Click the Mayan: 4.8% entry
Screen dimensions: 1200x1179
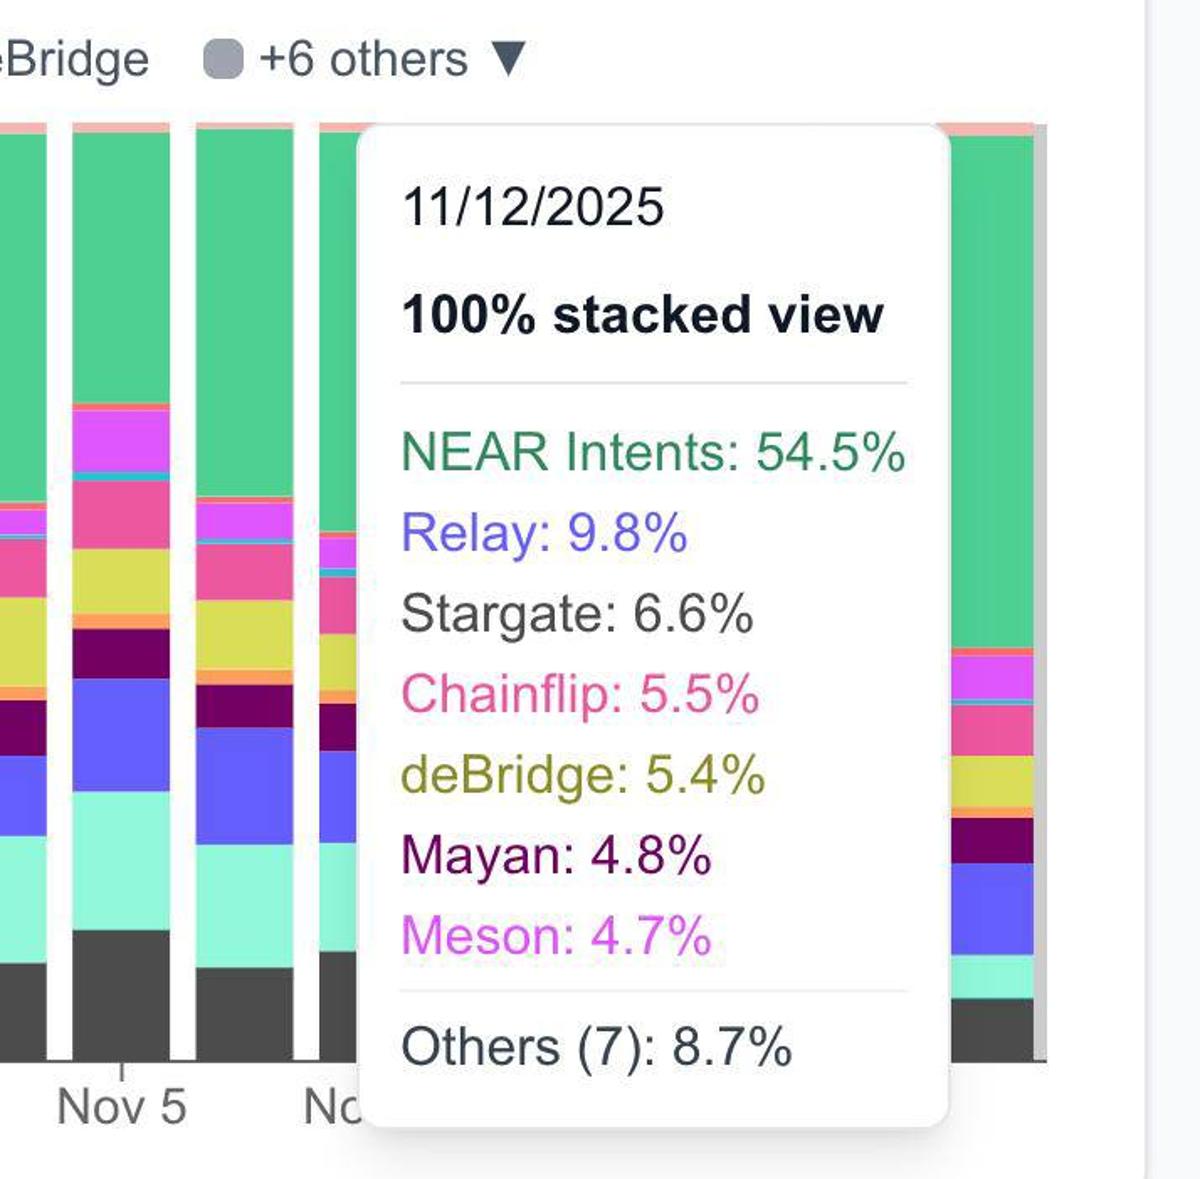pos(556,855)
